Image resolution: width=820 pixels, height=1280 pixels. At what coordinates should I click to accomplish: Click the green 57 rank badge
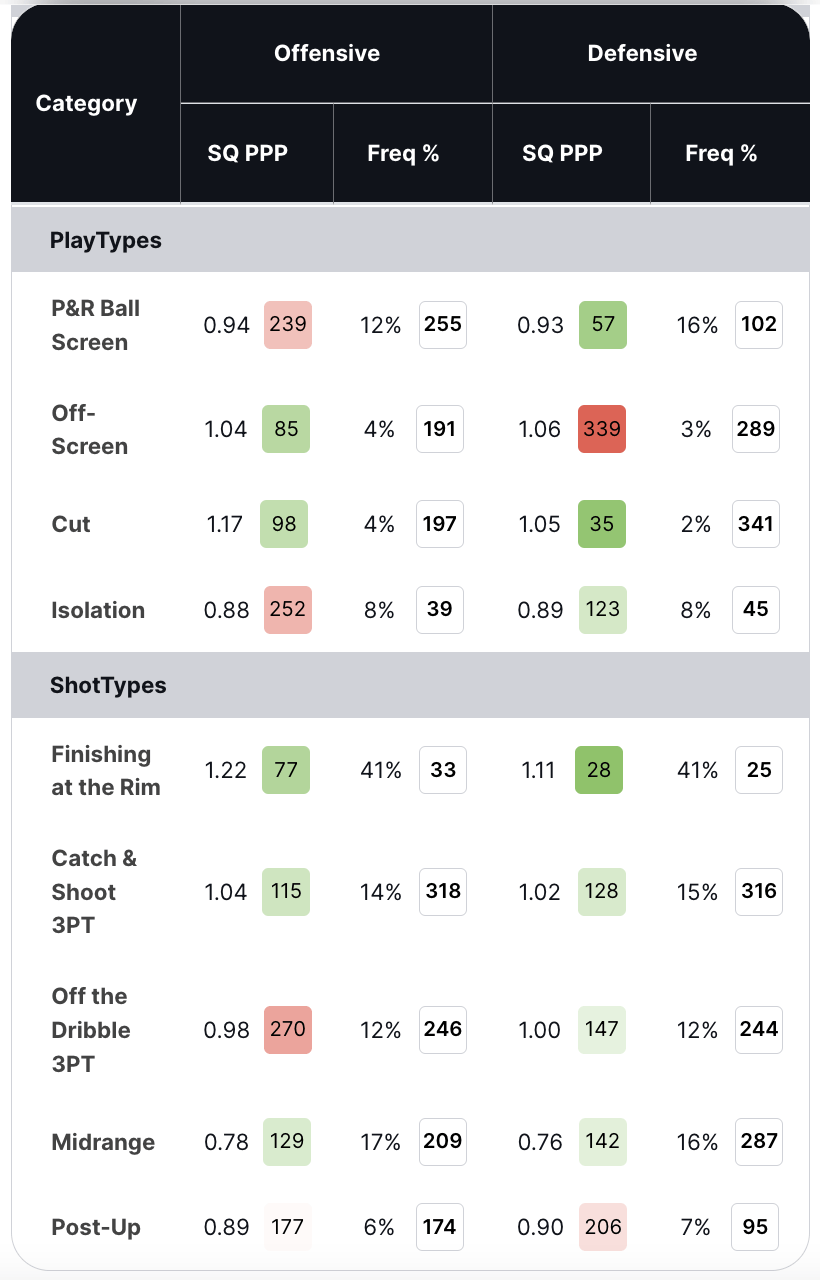(x=602, y=325)
